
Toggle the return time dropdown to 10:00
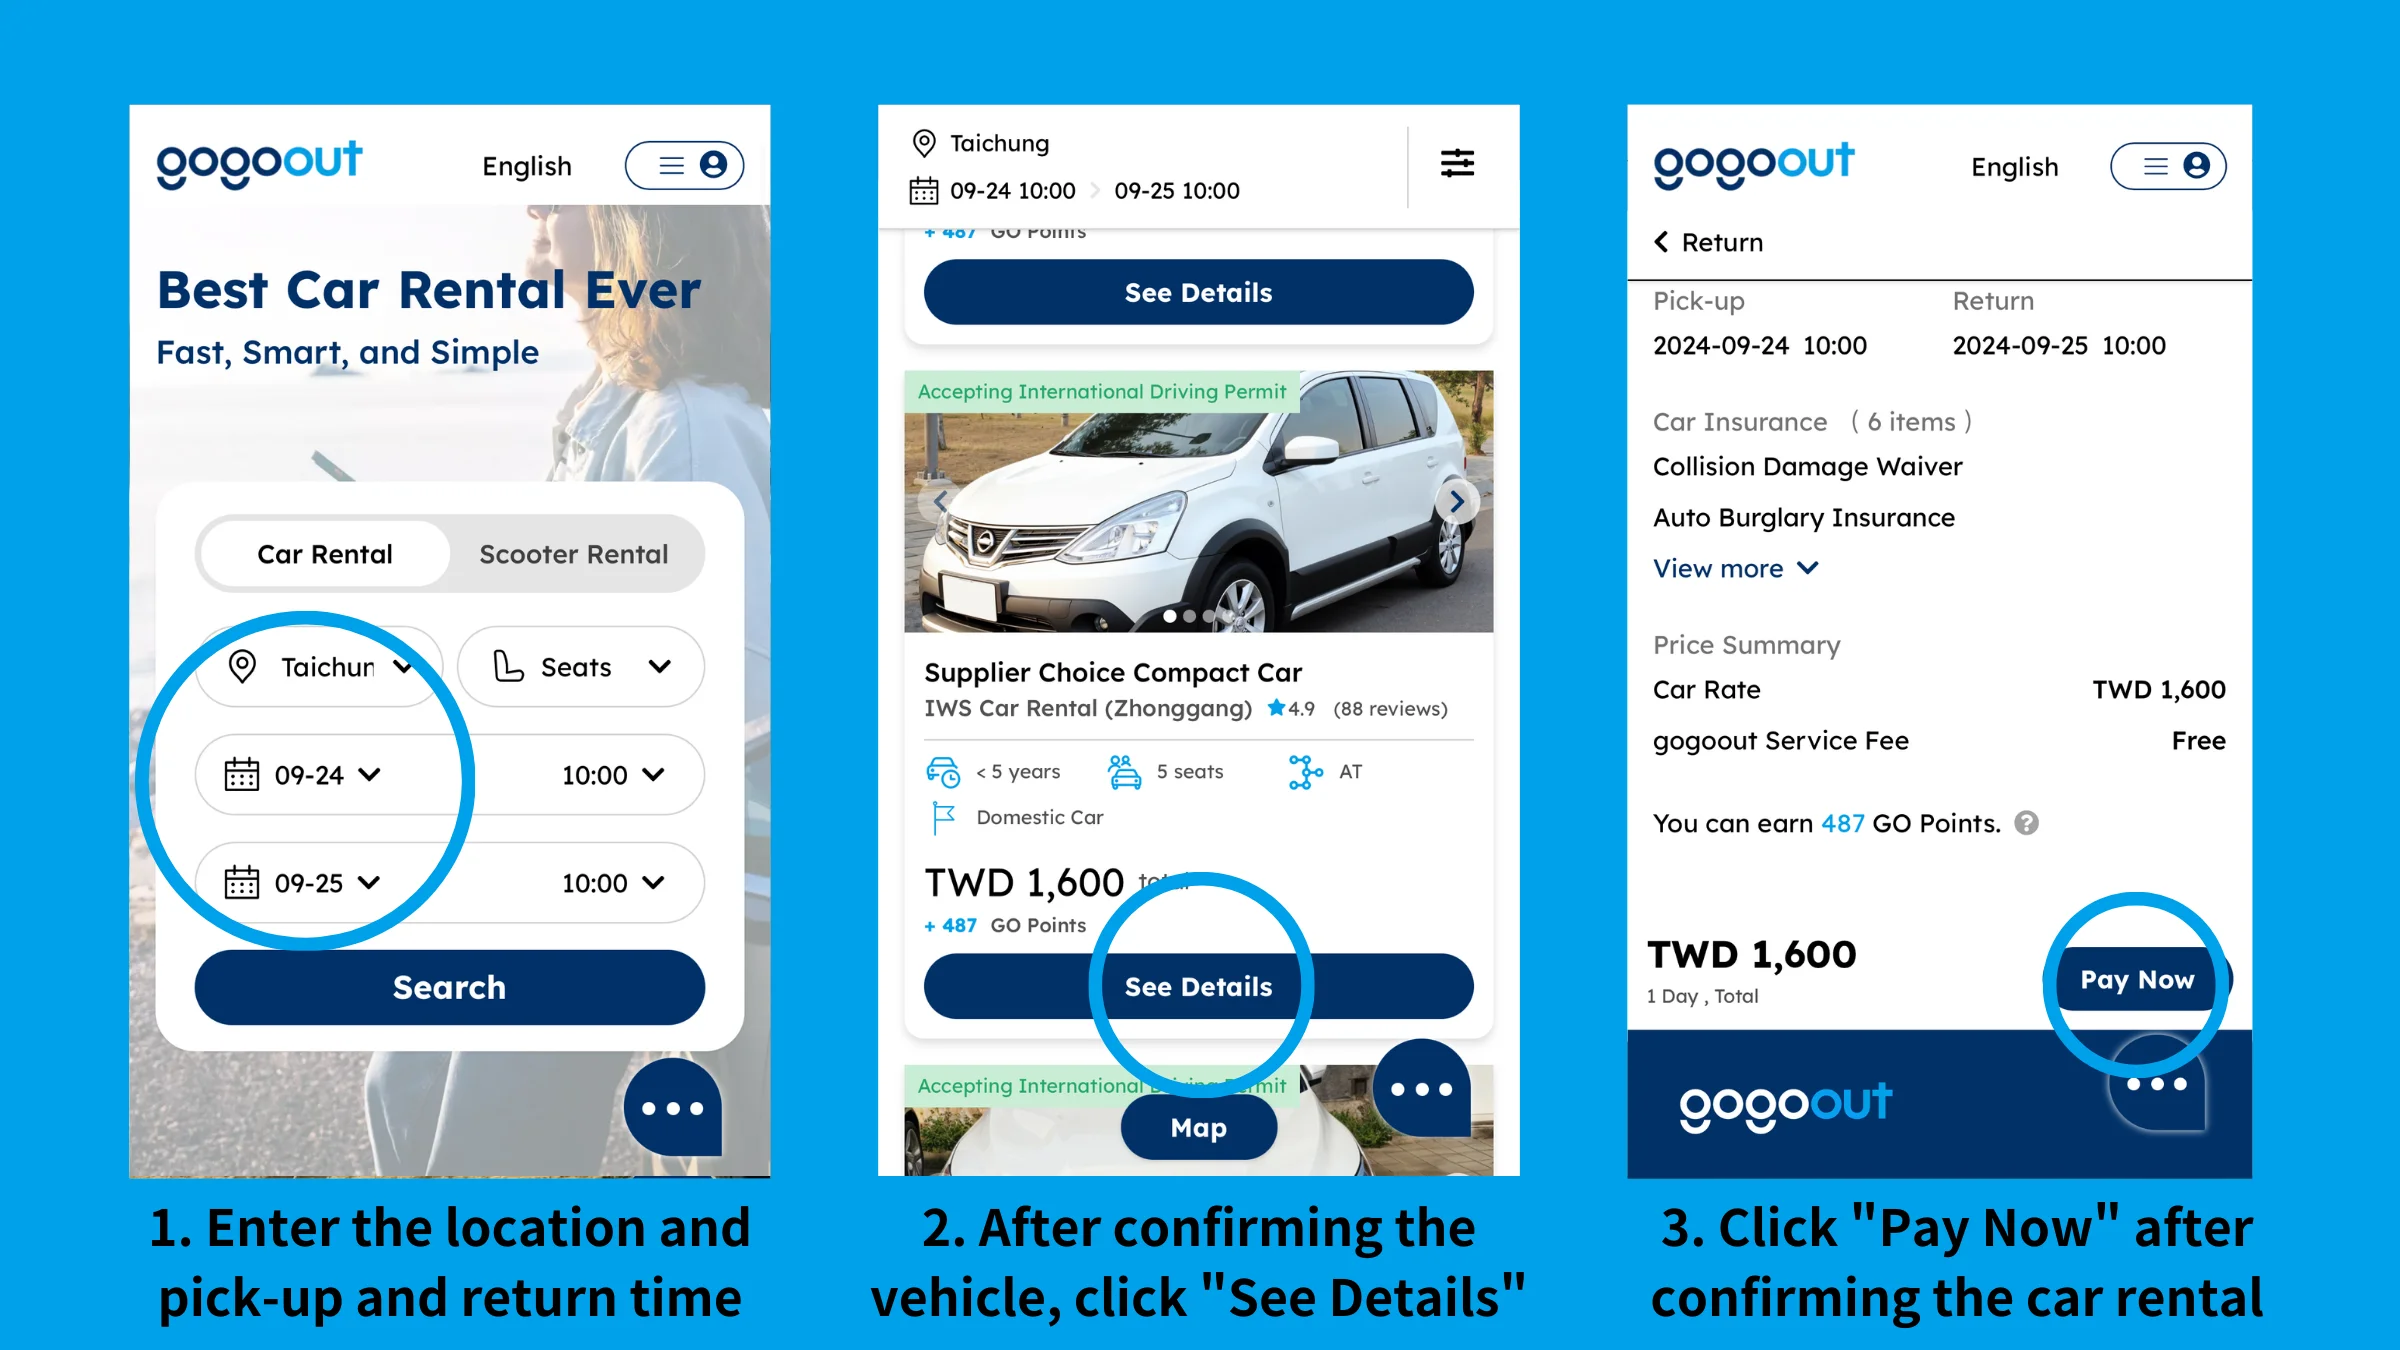click(610, 880)
